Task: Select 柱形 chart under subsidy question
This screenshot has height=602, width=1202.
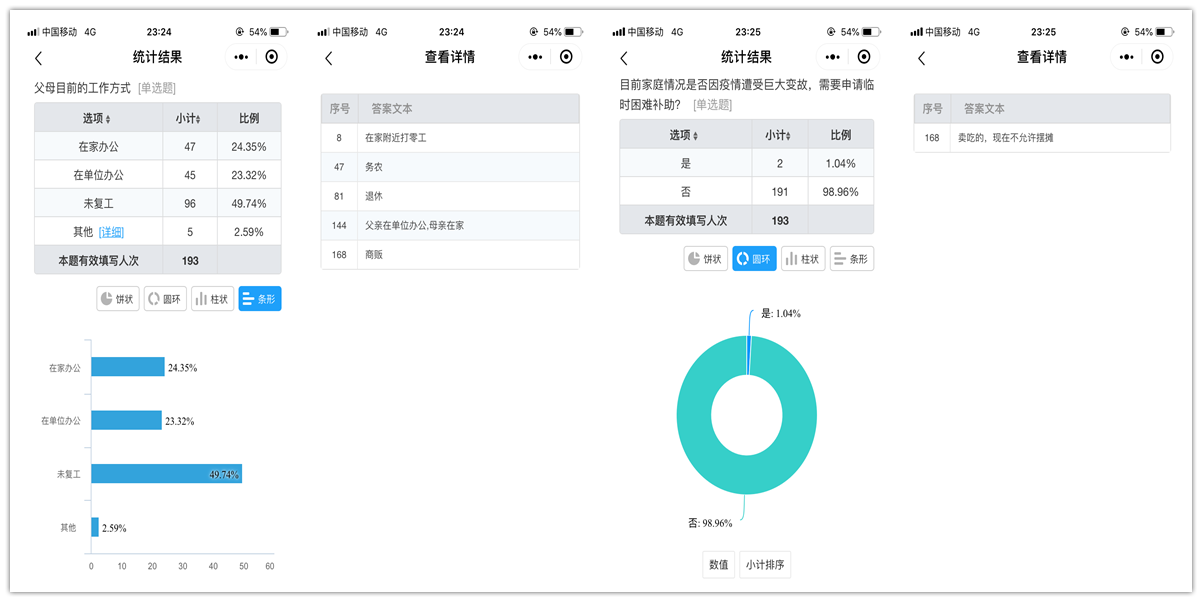Action: [803, 259]
